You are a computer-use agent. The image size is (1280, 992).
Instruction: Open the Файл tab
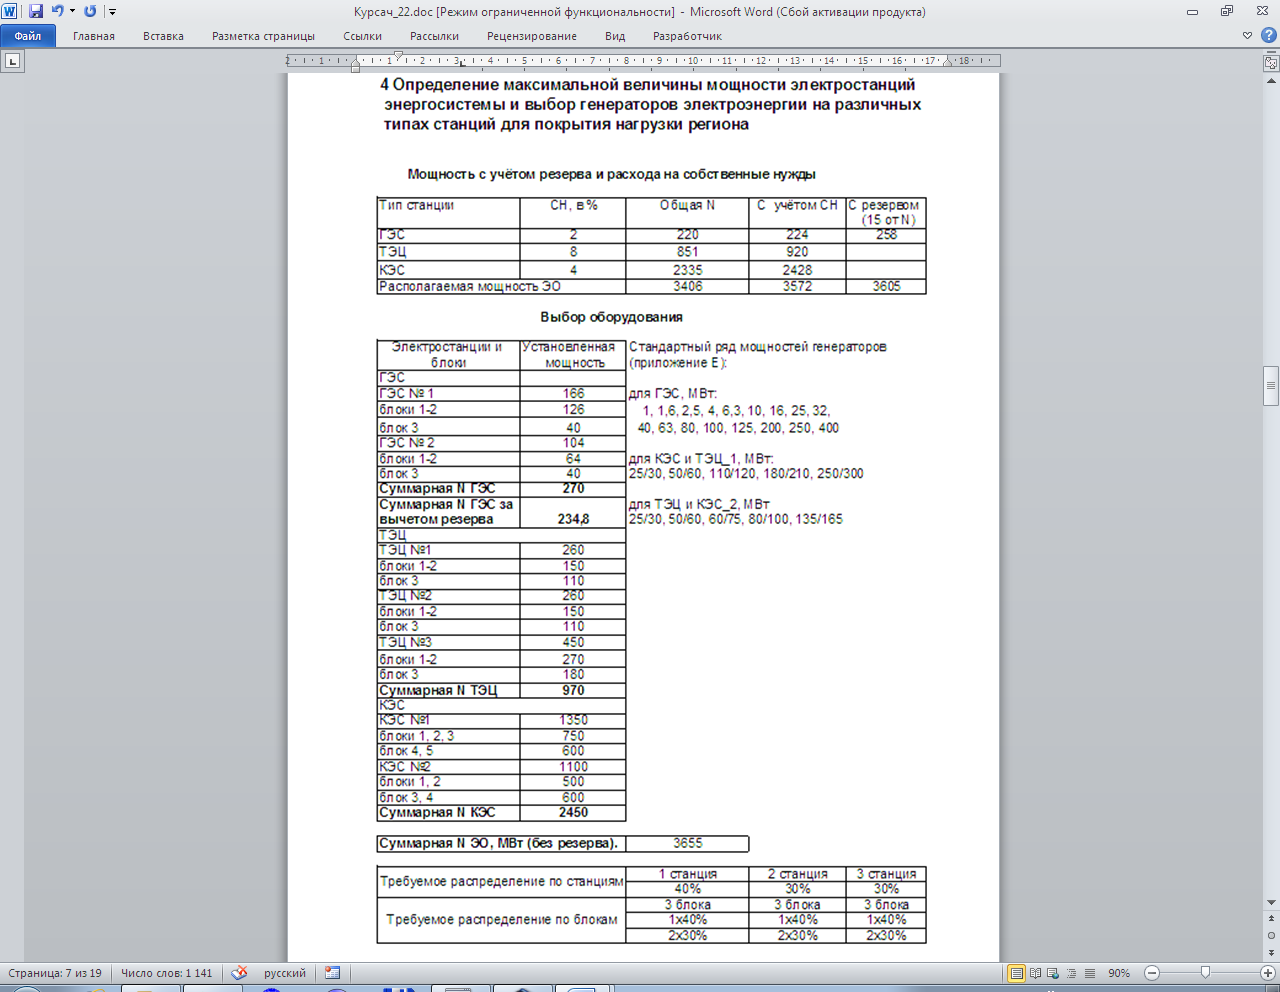pyautogui.click(x=28, y=36)
